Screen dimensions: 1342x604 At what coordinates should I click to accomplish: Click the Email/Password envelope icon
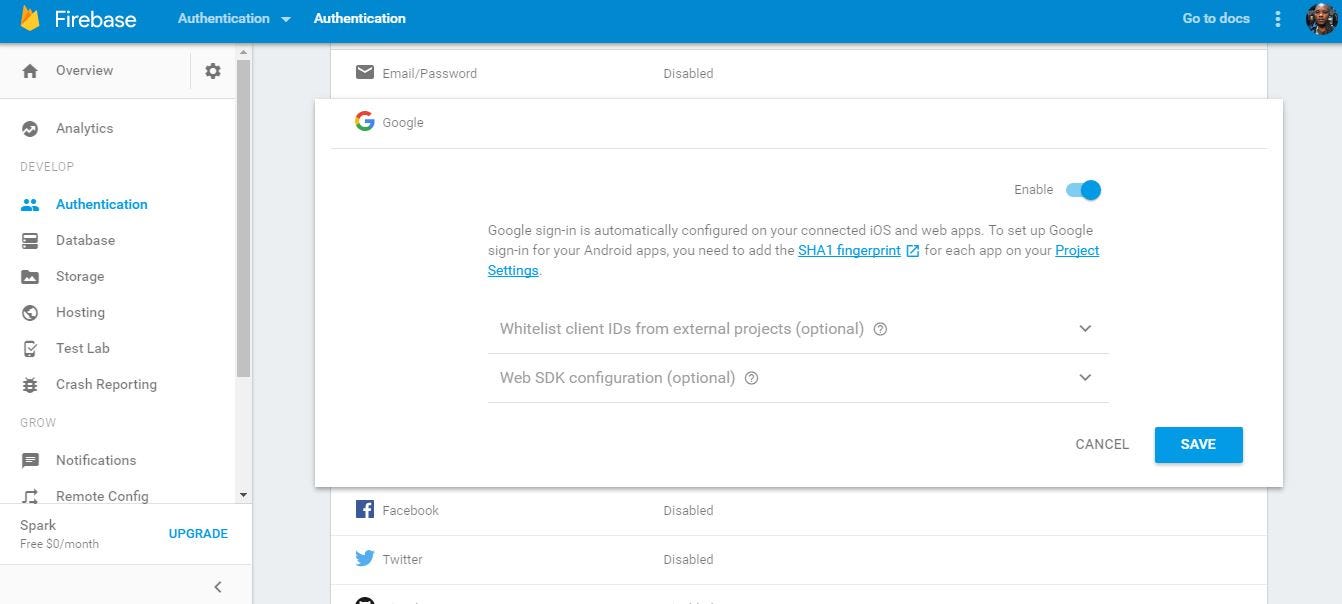(x=365, y=72)
